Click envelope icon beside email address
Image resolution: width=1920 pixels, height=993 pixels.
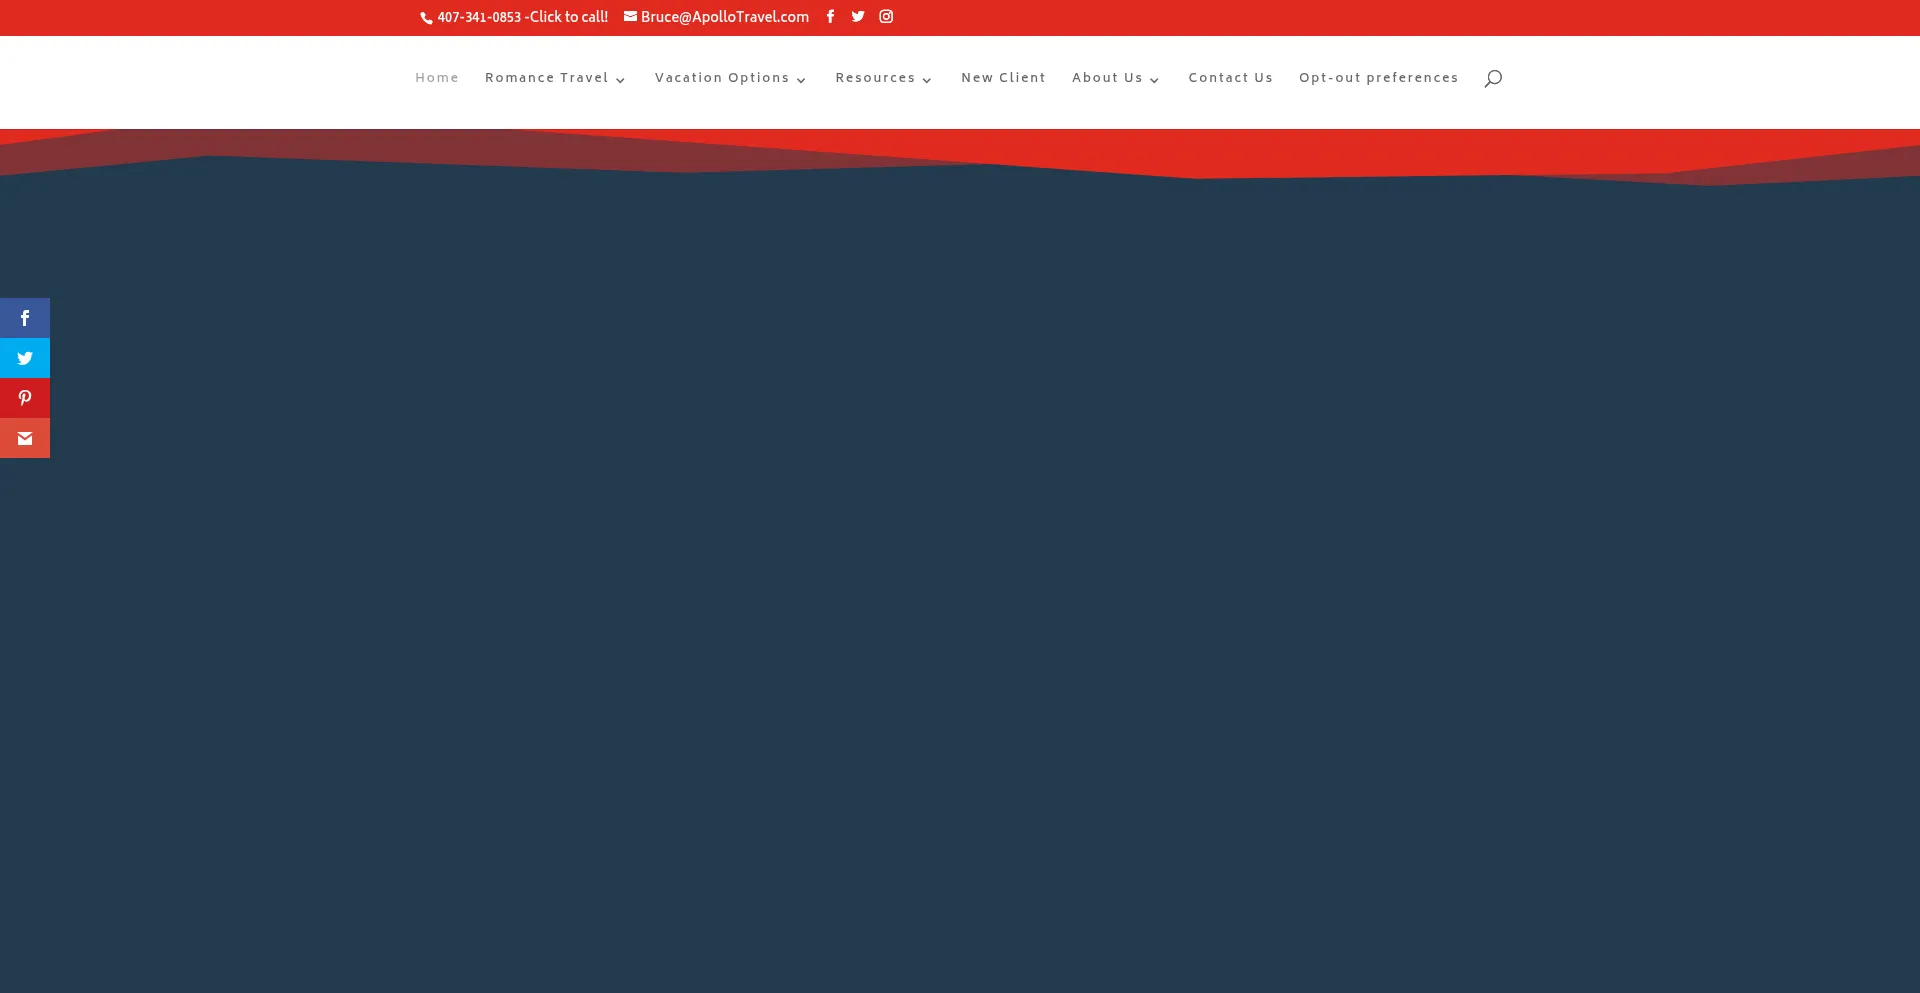click(x=630, y=17)
